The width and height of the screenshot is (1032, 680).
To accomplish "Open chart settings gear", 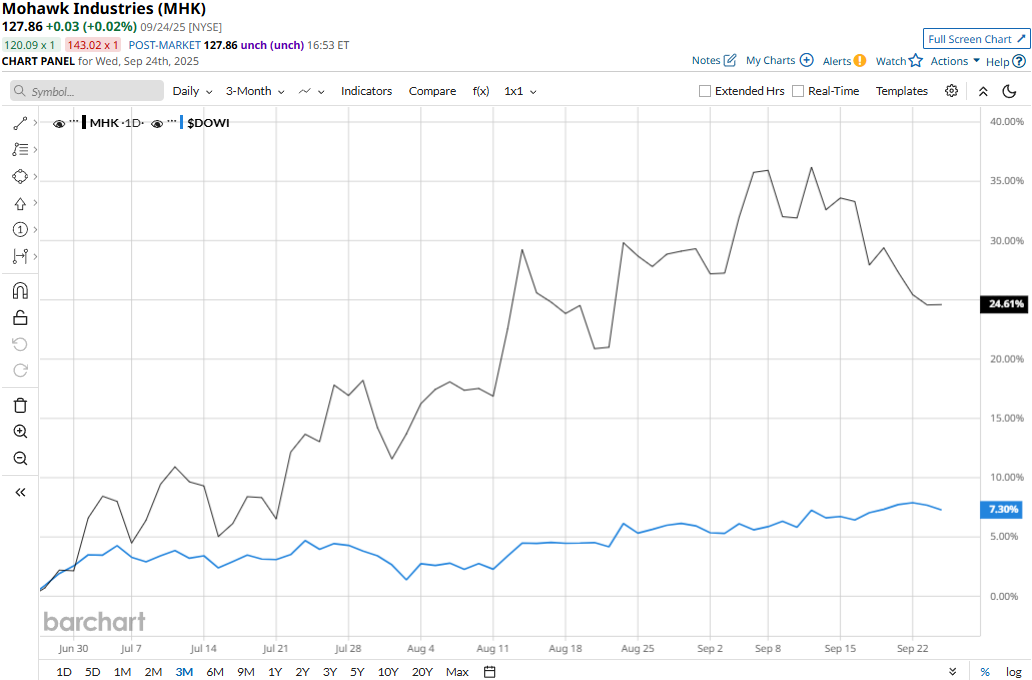I will [951, 91].
